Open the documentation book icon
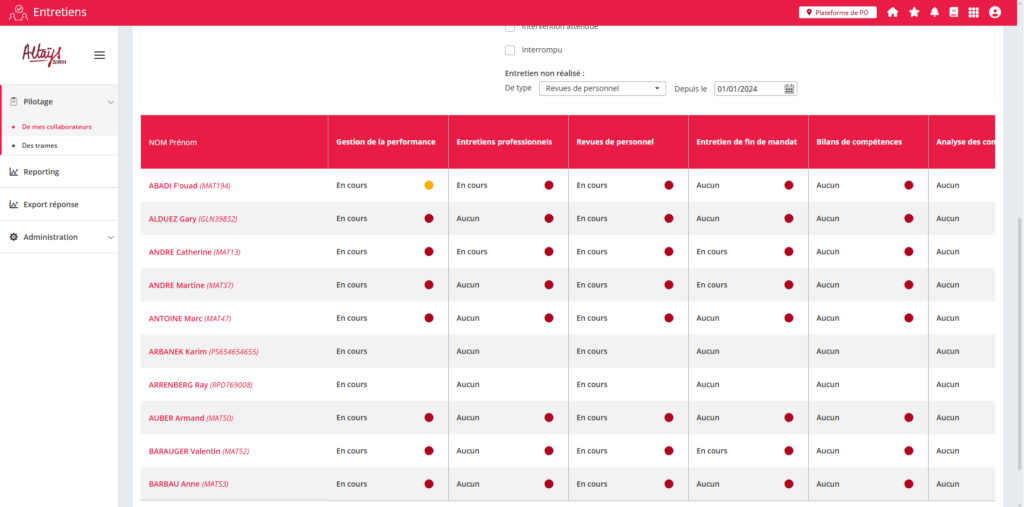This screenshot has width=1024, height=507. 953,12
